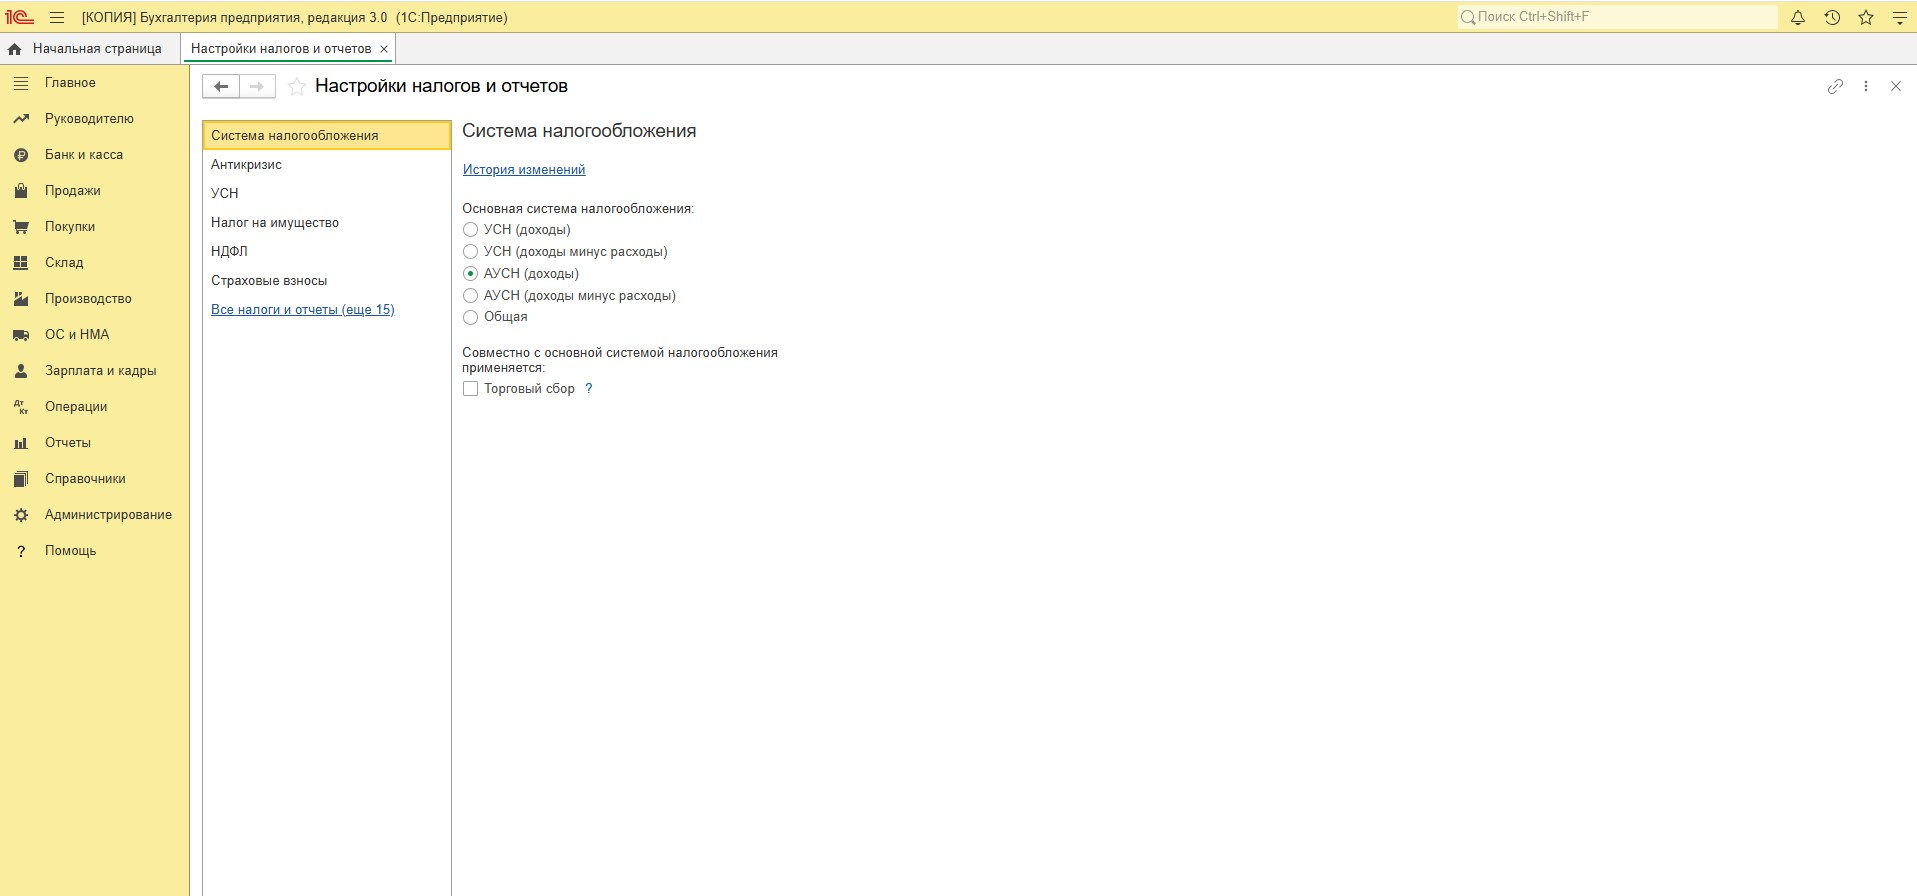Click the Поиск Ctrl+Shift+F search field
The image size is (1917, 896).
(1617, 17)
